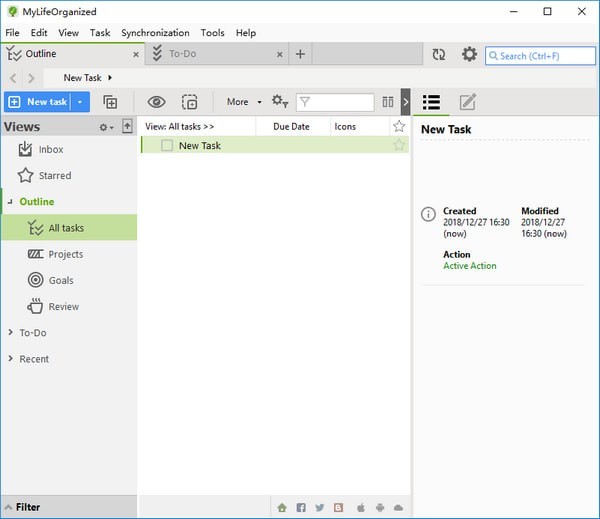Check the New Task checkbox

(167, 146)
